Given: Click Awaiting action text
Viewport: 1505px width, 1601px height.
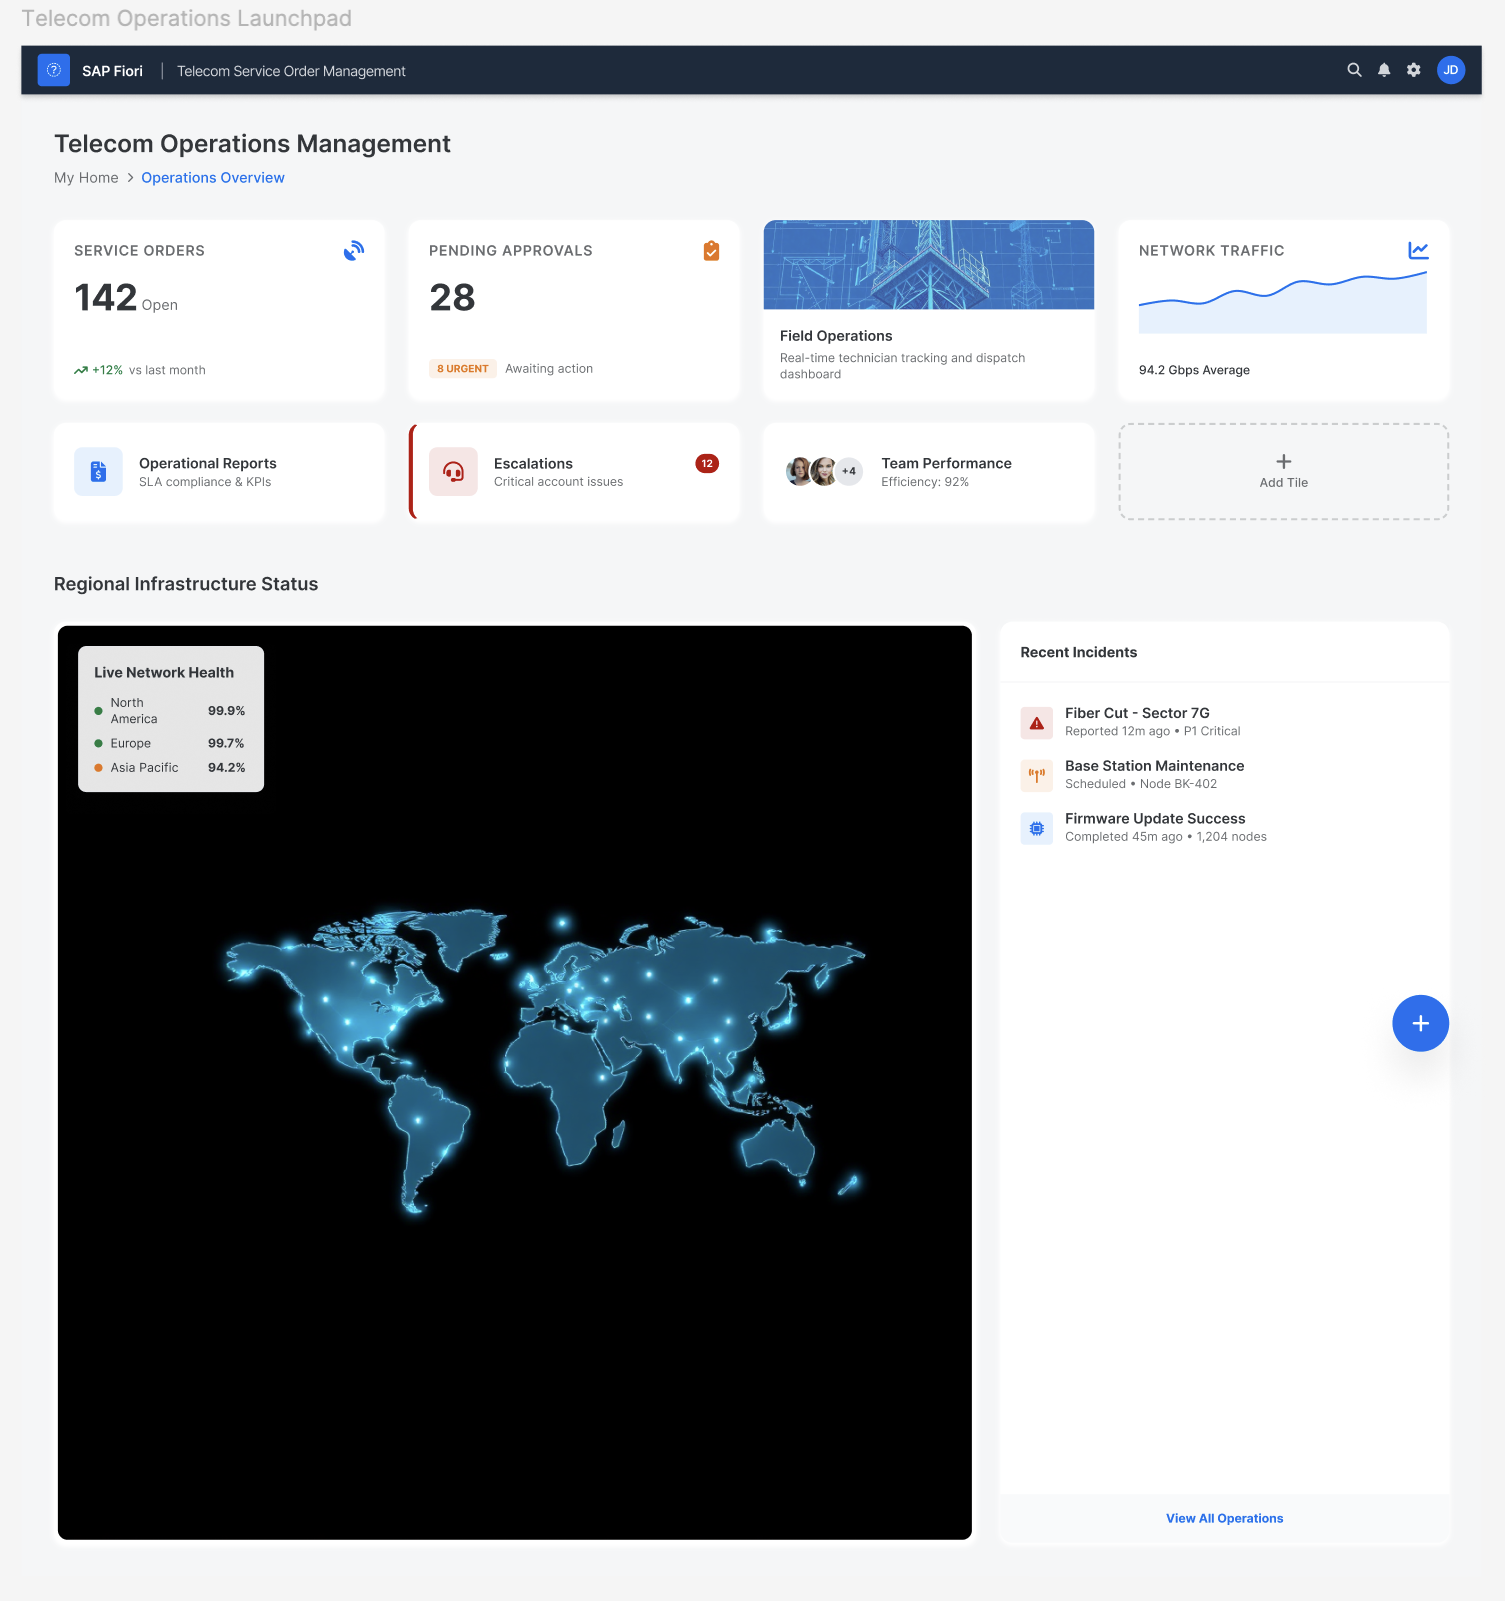Looking at the screenshot, I should pyautogui.click(x=549, y=369).
